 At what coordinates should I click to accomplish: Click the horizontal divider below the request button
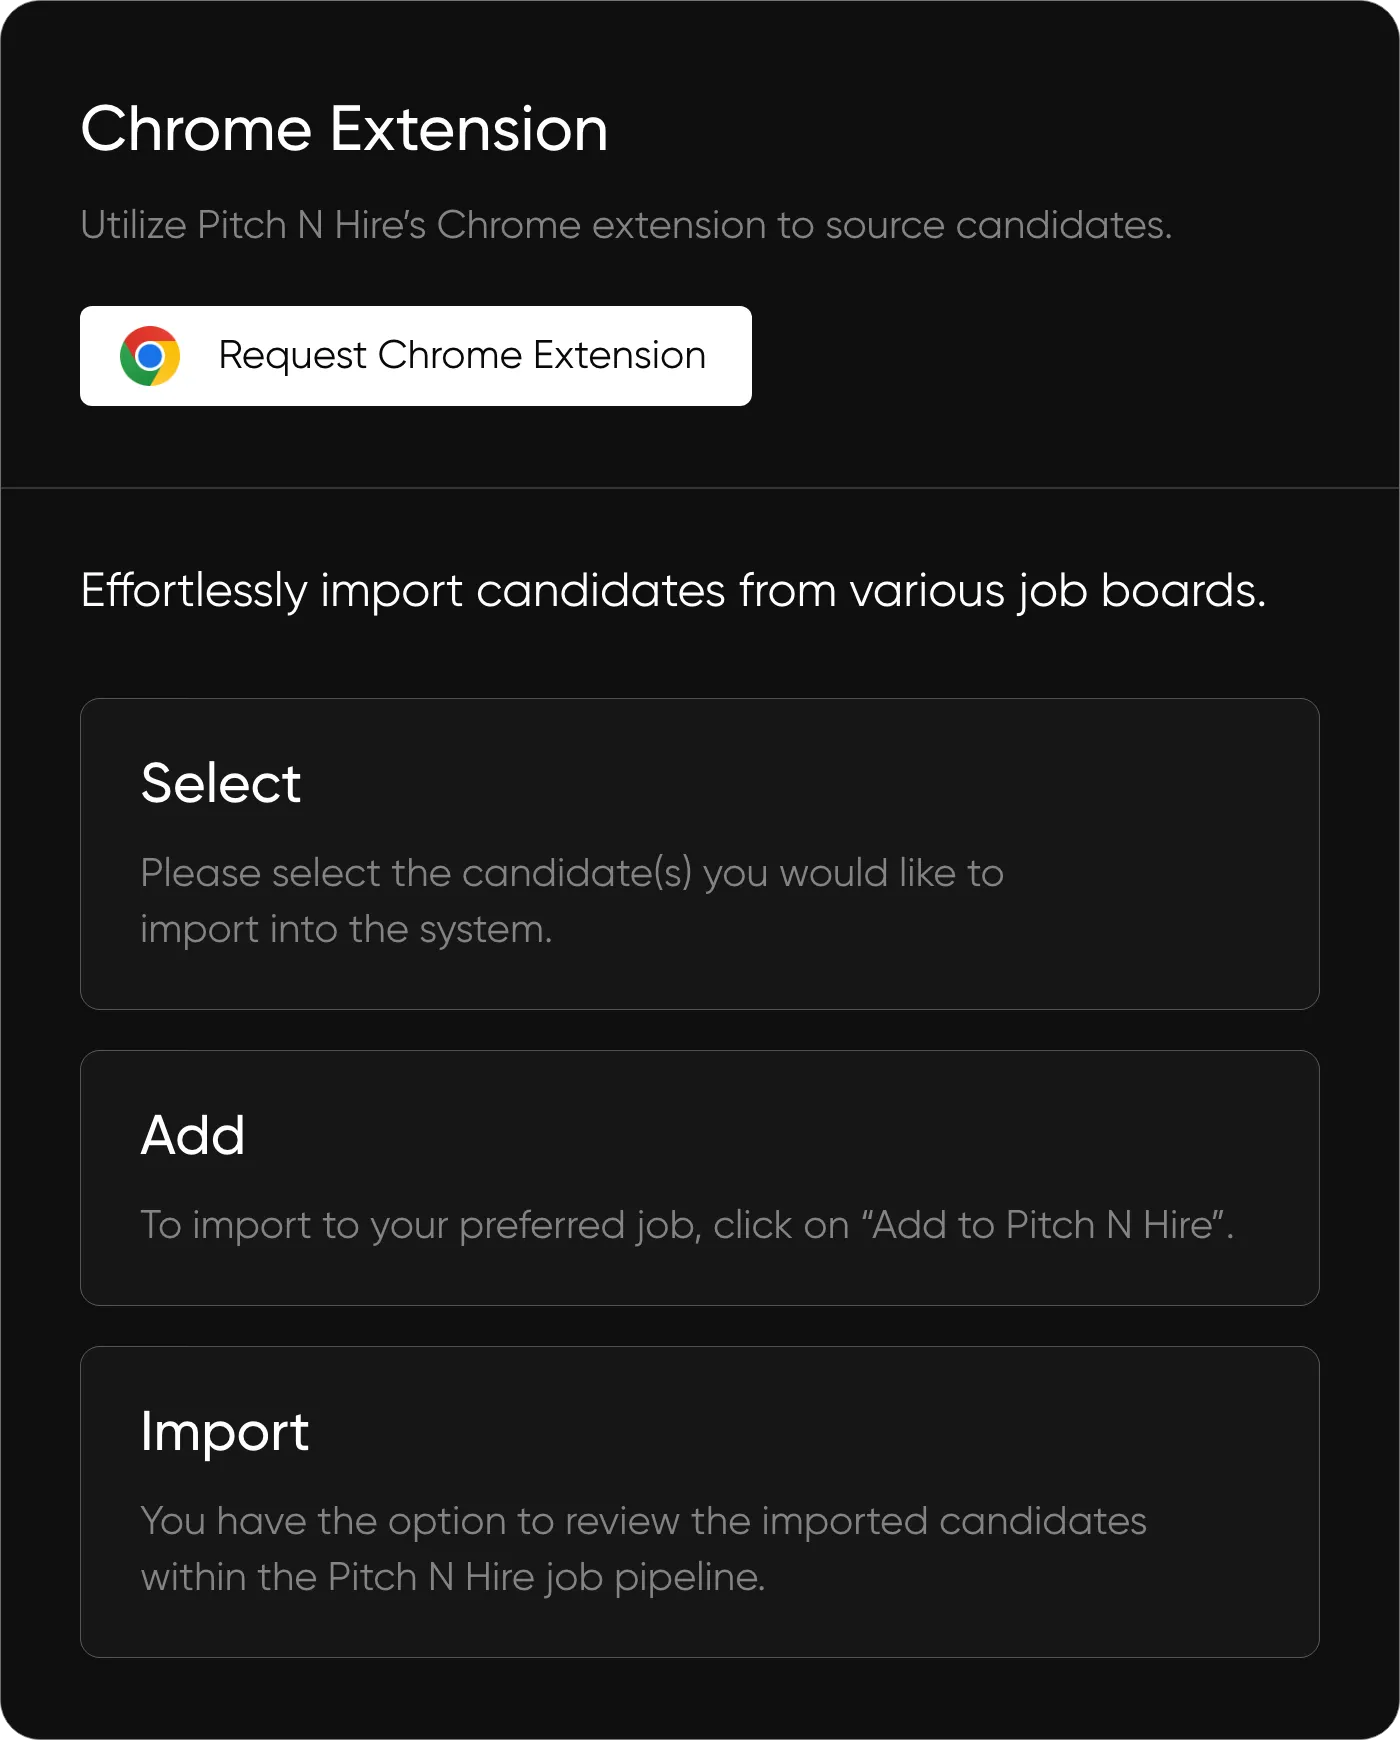700,488
